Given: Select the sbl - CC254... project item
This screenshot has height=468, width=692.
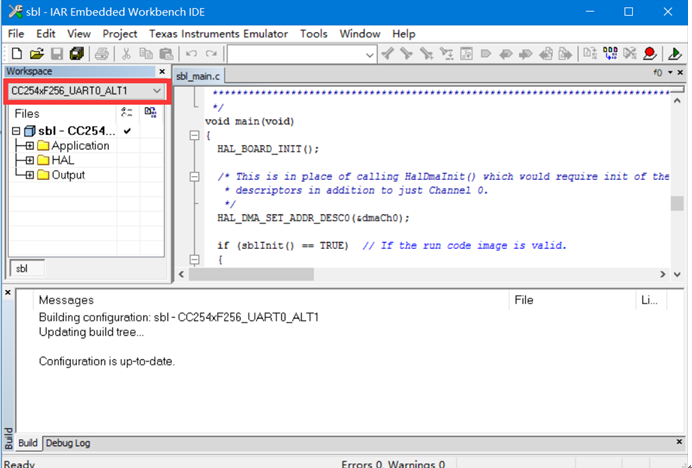Looking at the screenshot, I should click(76, 131).
